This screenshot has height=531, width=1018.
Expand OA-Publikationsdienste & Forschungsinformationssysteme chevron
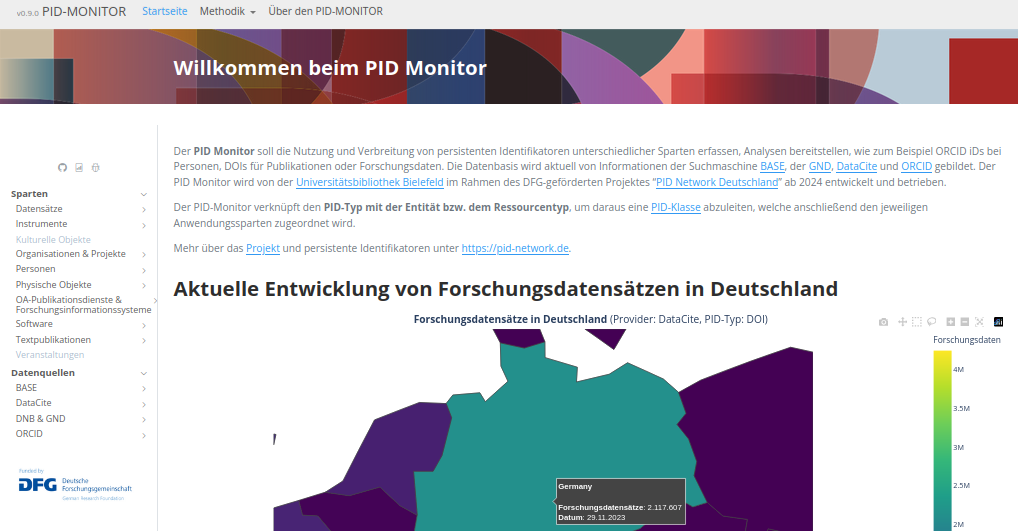coord(155,301)
